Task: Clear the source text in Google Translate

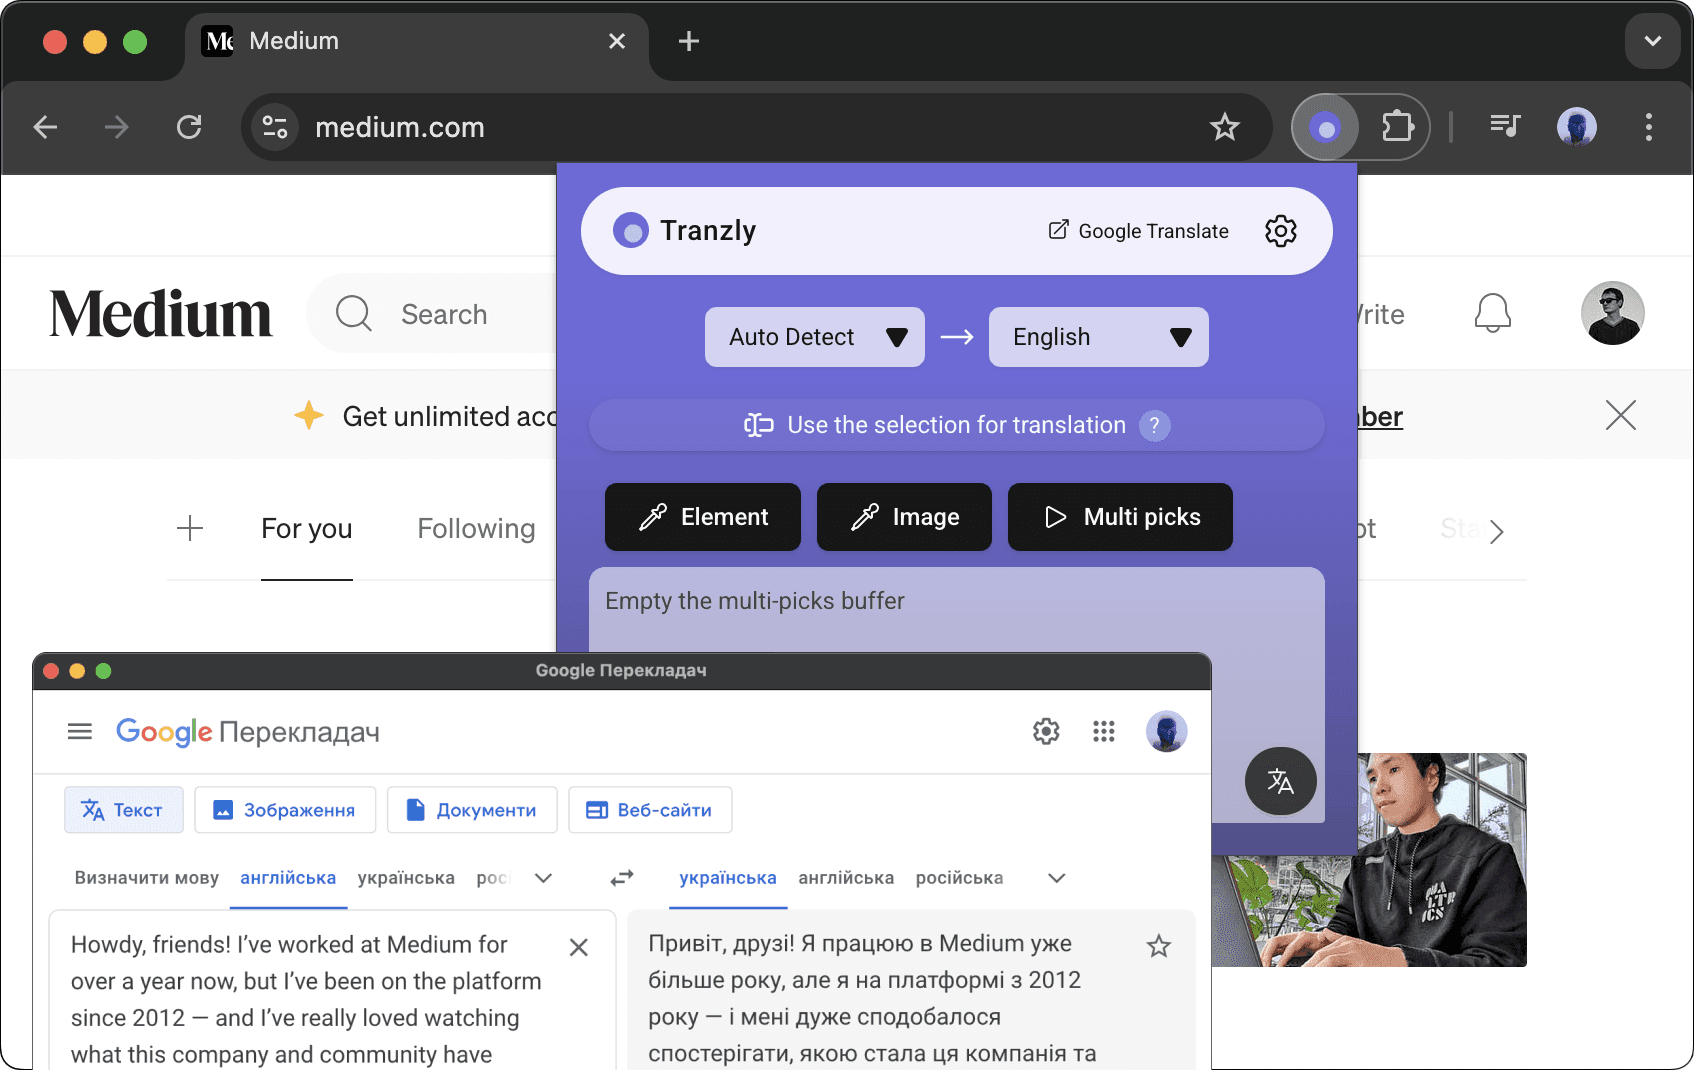Action: coord(578,947)
